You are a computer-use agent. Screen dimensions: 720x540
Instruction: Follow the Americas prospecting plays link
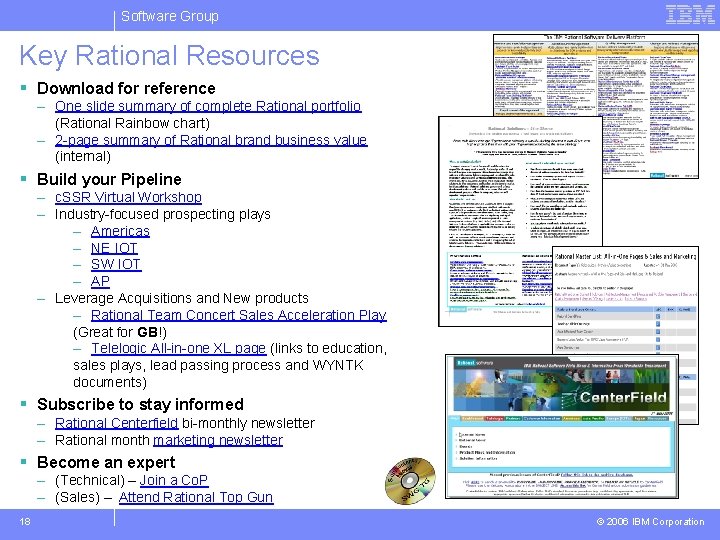tap(120, 231)
